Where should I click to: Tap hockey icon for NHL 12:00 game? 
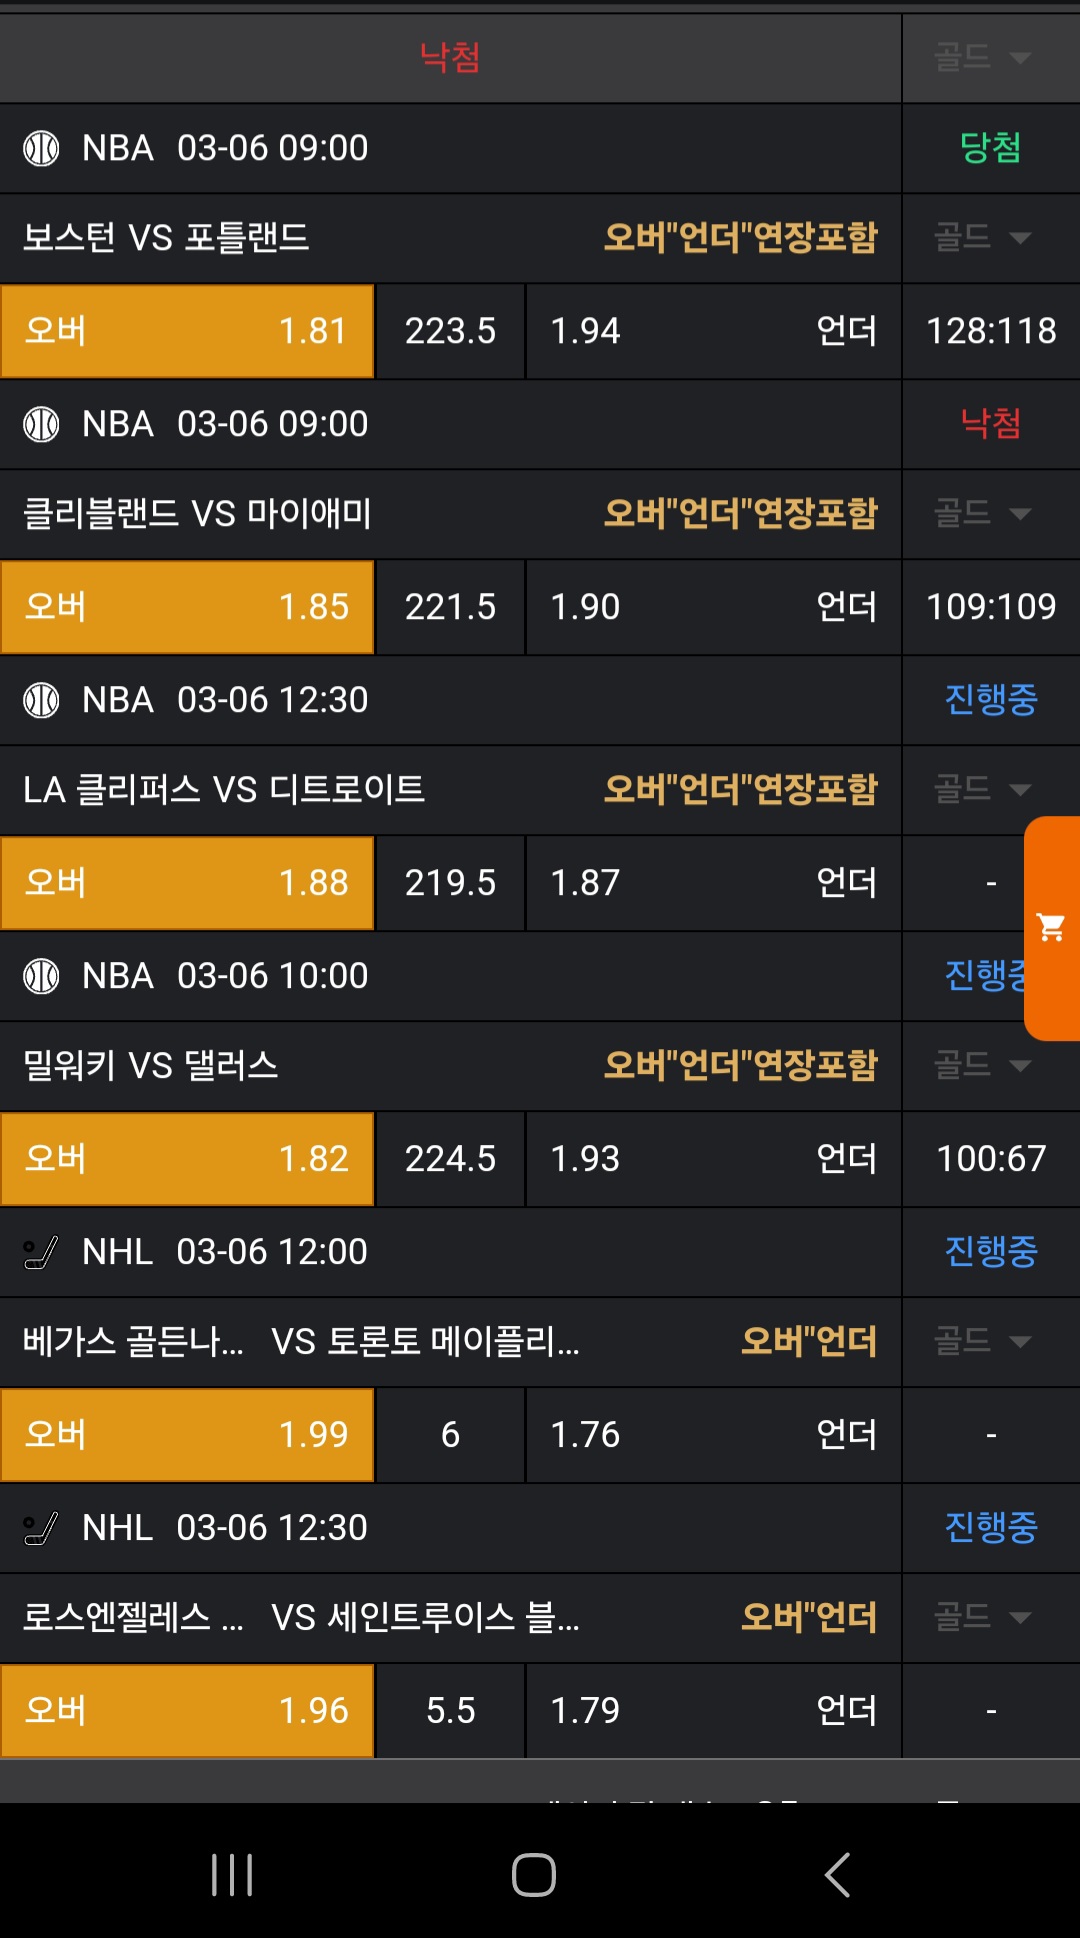click(41, 1252)
